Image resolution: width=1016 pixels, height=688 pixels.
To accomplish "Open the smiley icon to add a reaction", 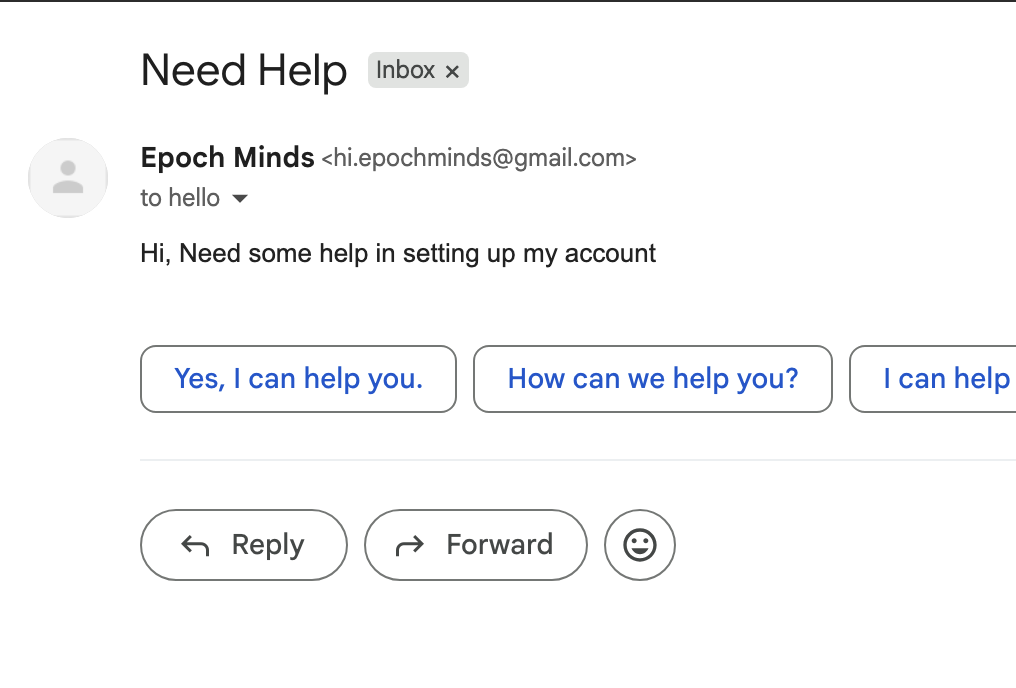I will (x=640, y=545).
